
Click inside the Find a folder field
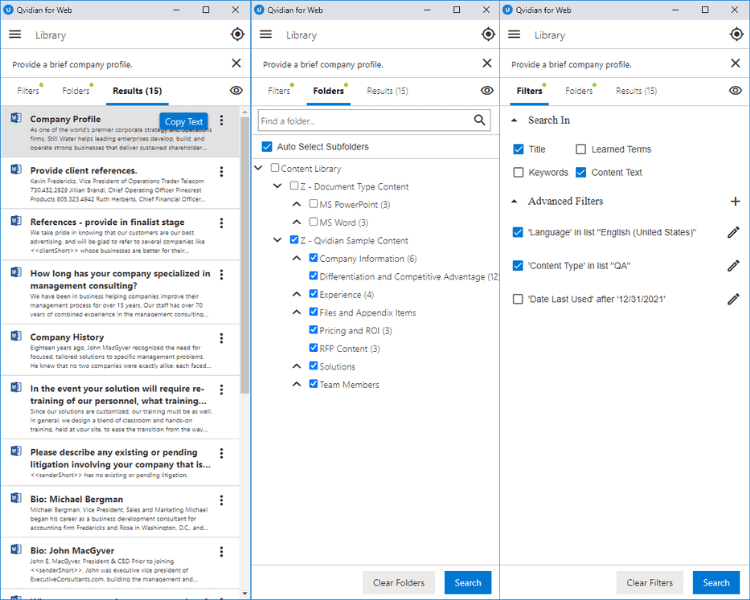tap(363, 121)
